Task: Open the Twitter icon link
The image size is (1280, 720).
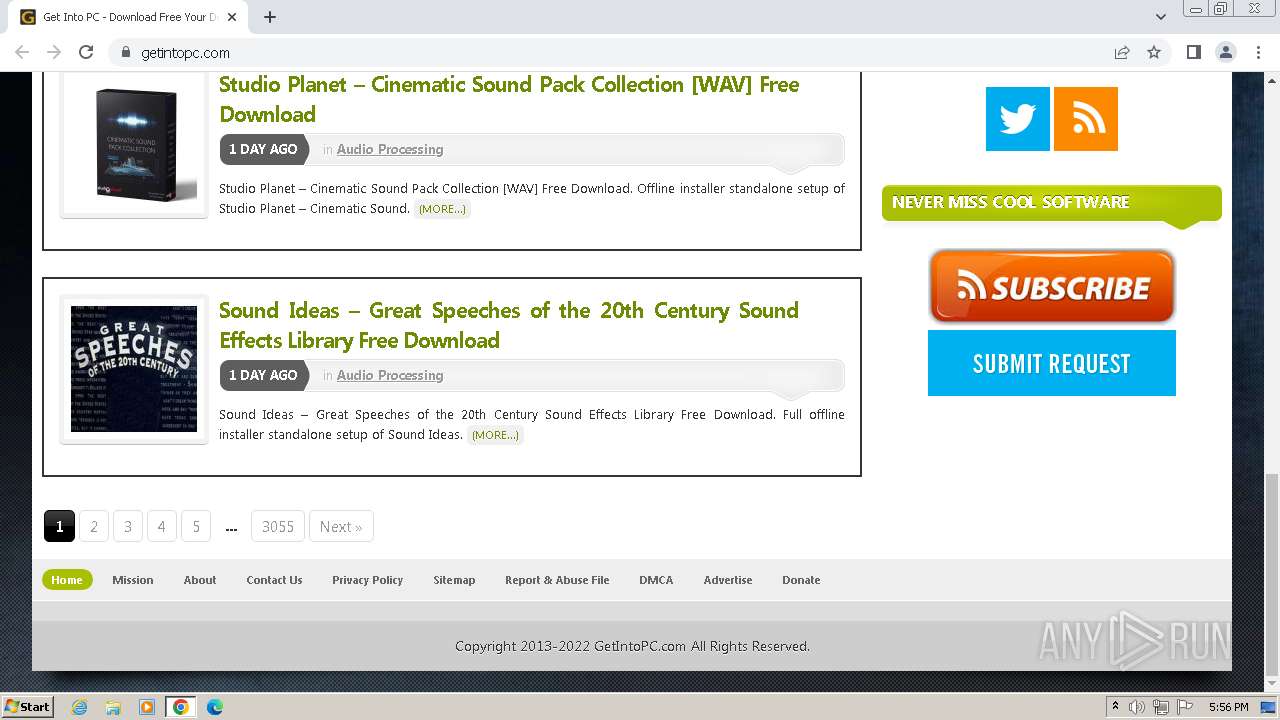Action: tap(1017, 119)
